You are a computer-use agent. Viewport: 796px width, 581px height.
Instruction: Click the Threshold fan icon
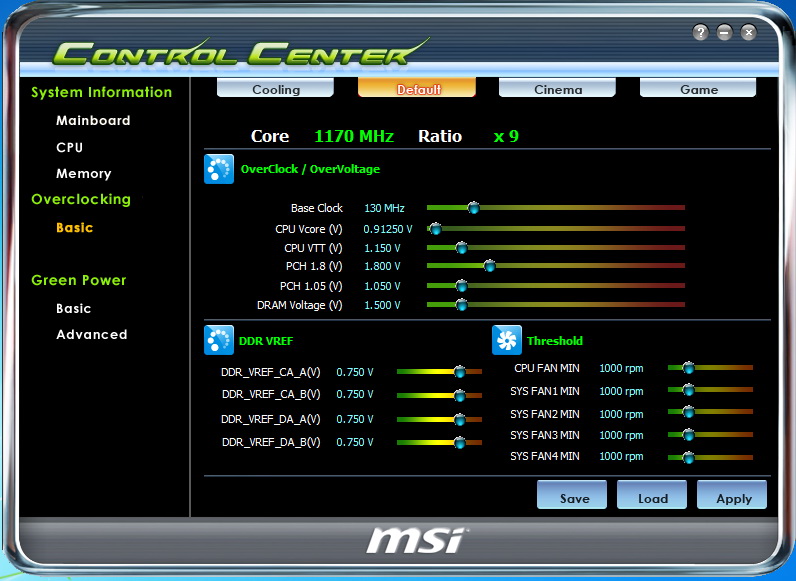click(x=507, y=340)
